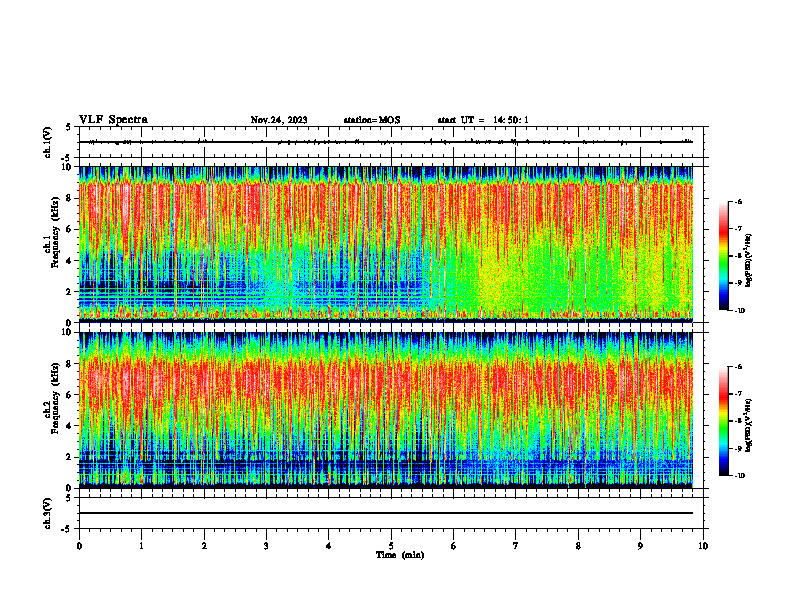The height and width of the screenshot is (612, 792).
Task: Click the "Time (min)" axis label
Action: click(x=400, y=555)
